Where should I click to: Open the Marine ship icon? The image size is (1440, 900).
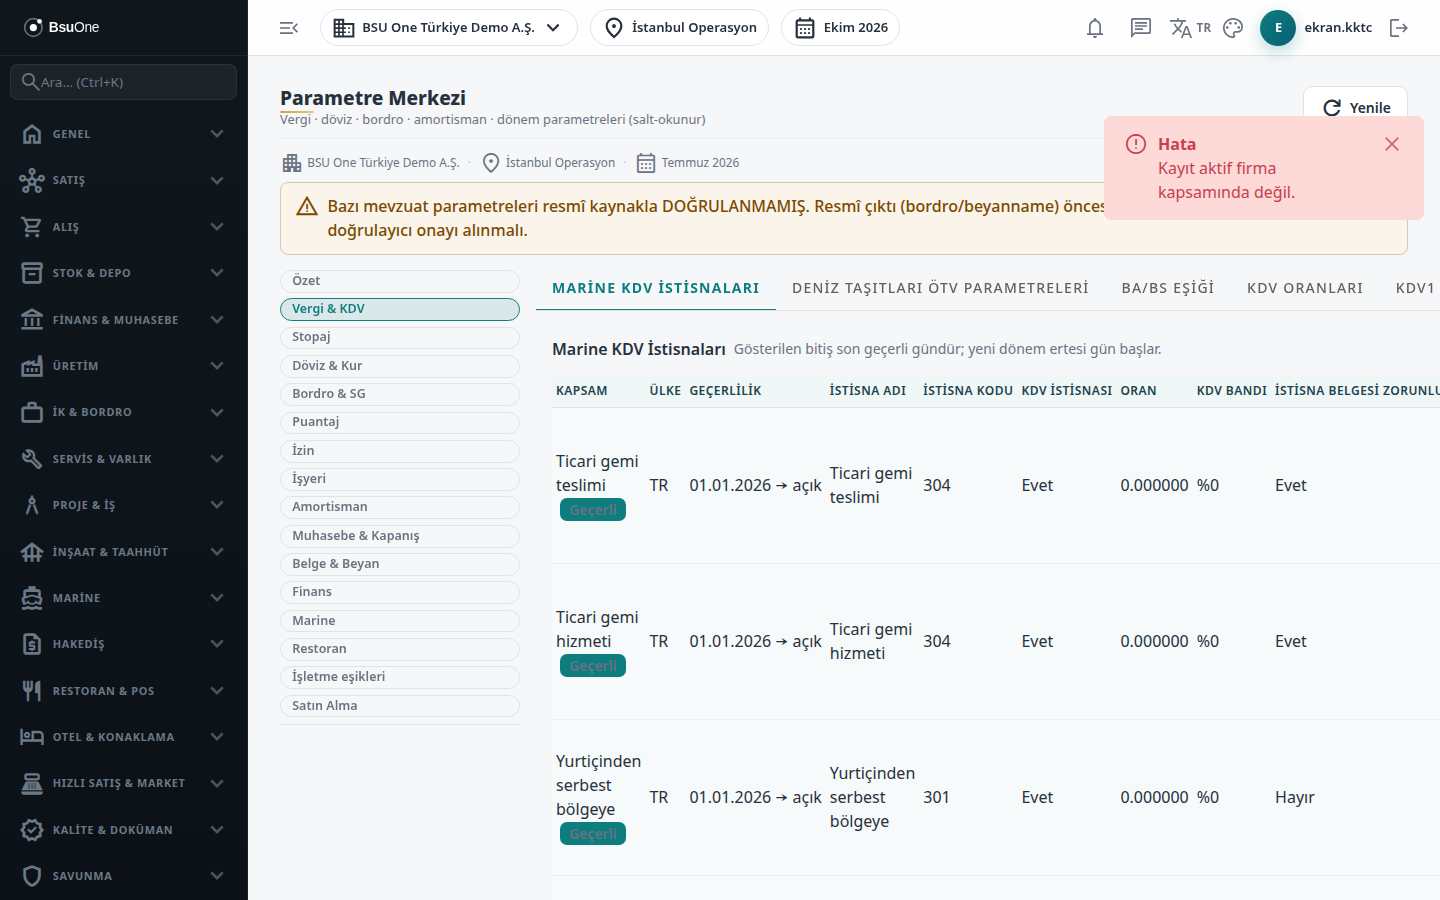(32, 598)
